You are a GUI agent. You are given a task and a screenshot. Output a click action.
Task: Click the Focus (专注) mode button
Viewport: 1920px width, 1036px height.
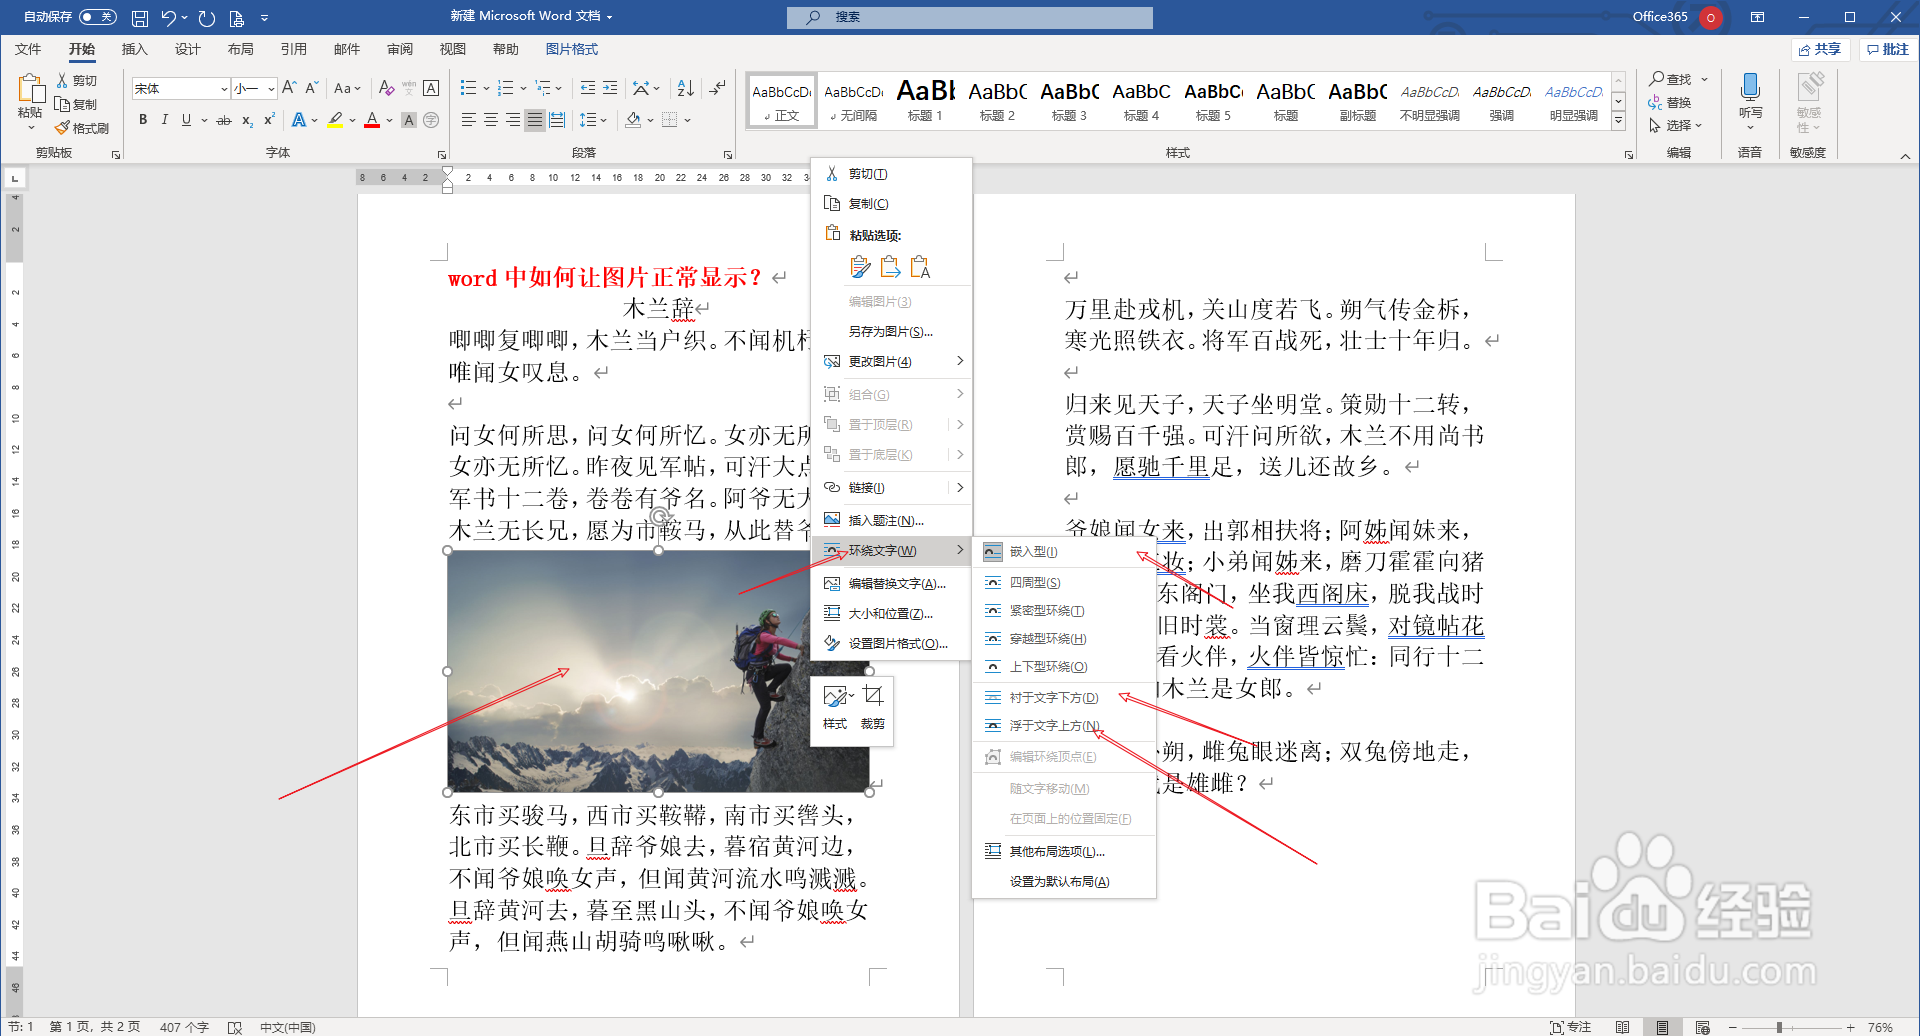(x=1570, y=1027)
